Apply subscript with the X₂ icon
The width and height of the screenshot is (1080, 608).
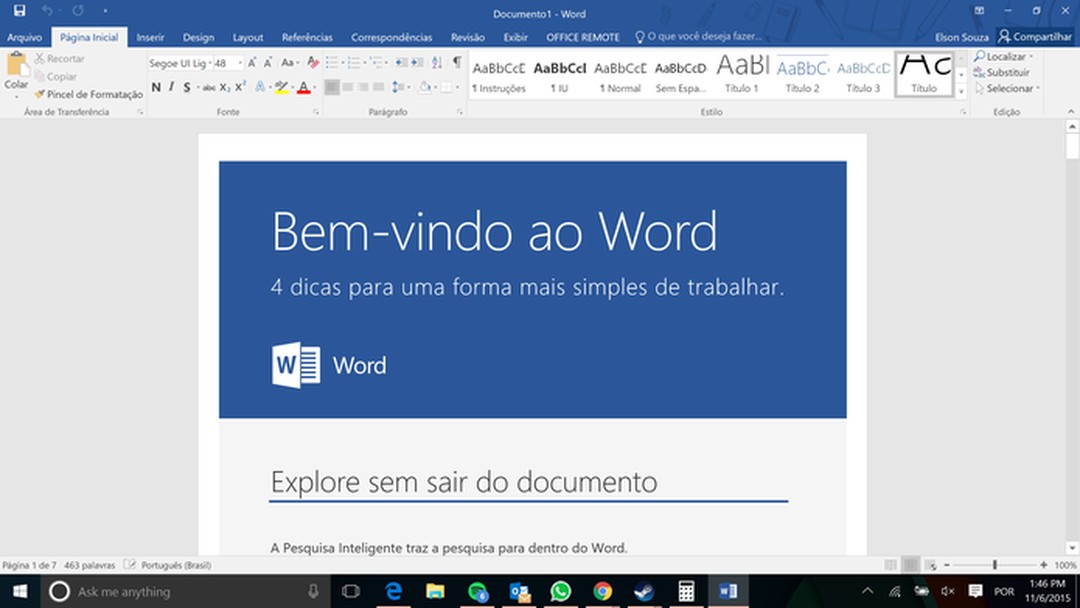click(x=224, y=86)
